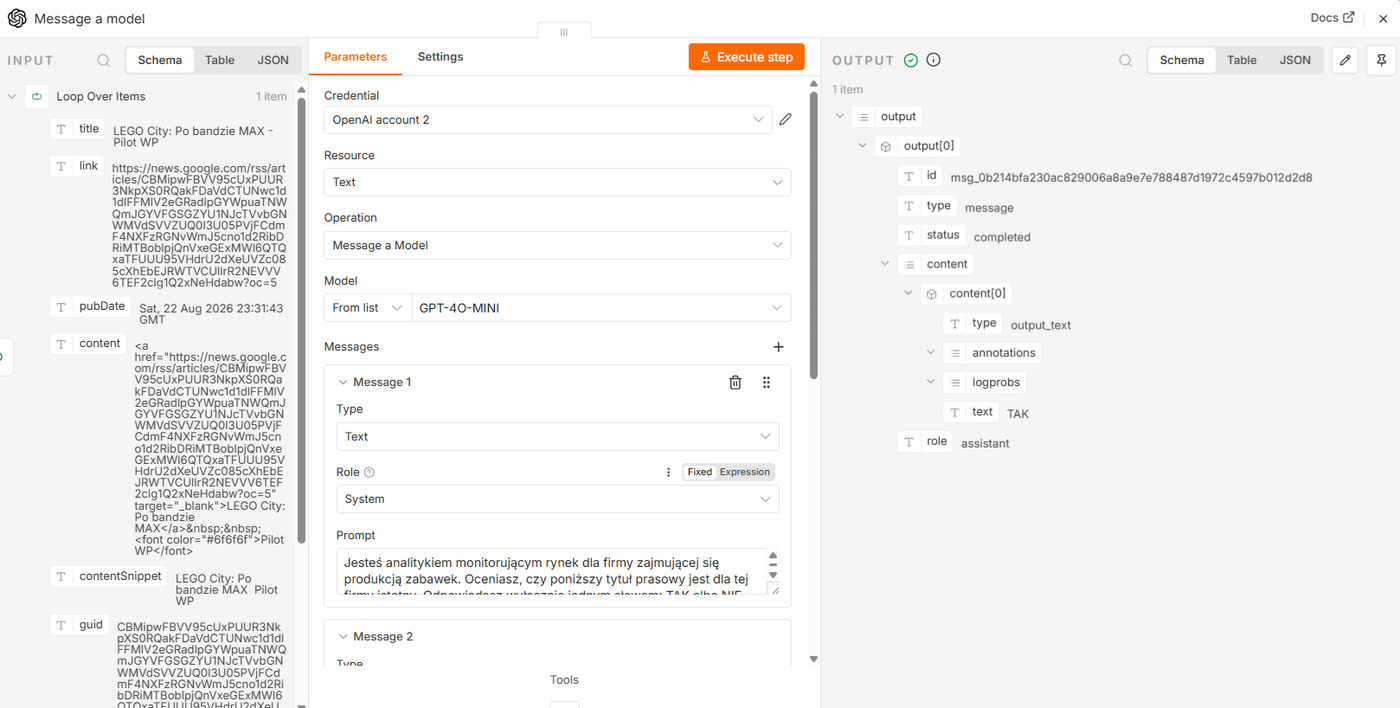Image resolution: width=1400 pixels, height=708 pixels.
Task: Select the role field pill
Action: click(x=925, y=442)
